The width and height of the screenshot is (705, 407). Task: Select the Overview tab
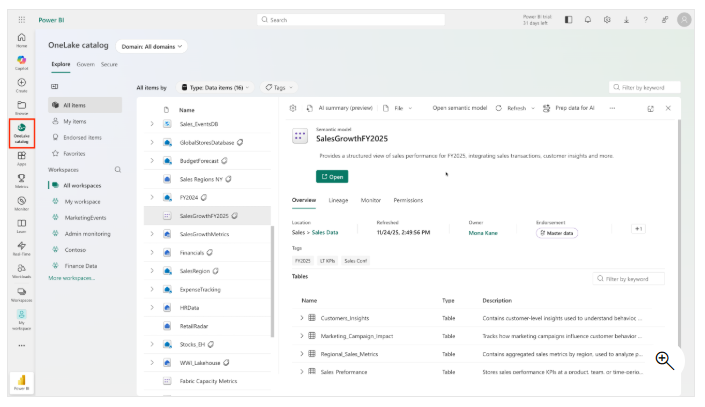coord(304,200)
